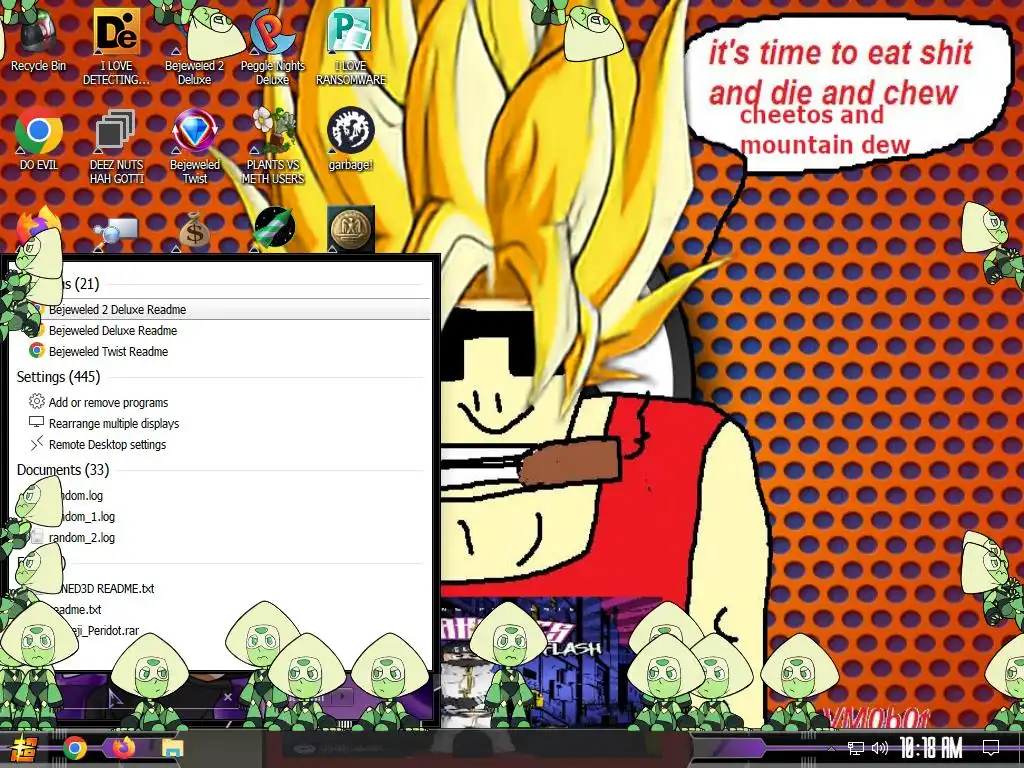
Task: Select the network magnifier desktop icon
Action: click(116, 230)
